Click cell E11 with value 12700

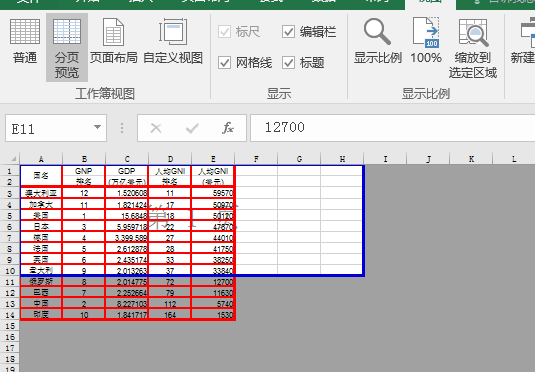point(213,282)
